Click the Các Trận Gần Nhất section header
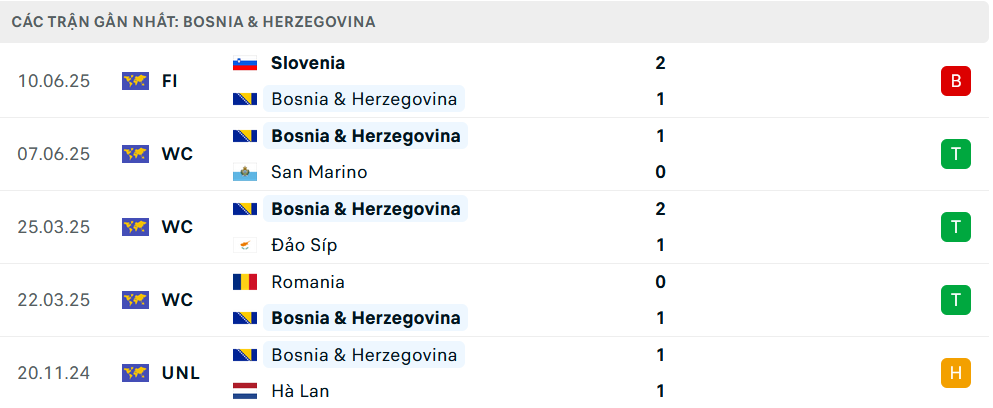 pyautogui.click(x=194, y=21)
